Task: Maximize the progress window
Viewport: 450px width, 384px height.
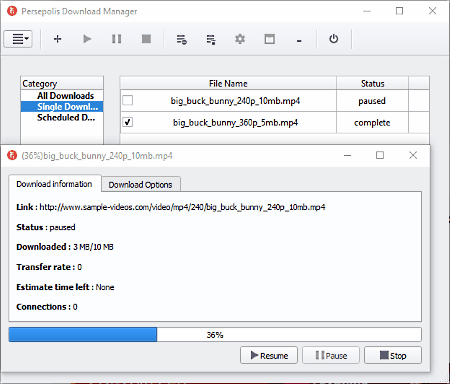Action: point(380,155)
